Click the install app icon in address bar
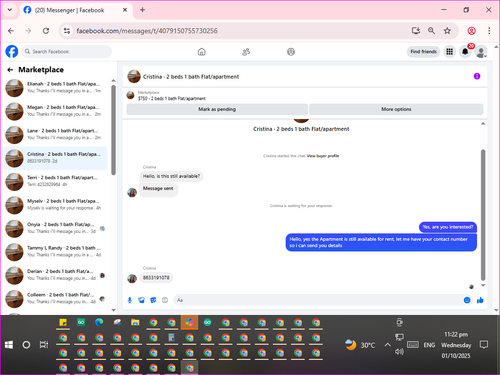This screenshot has width=500, height=375. (415, 31)
